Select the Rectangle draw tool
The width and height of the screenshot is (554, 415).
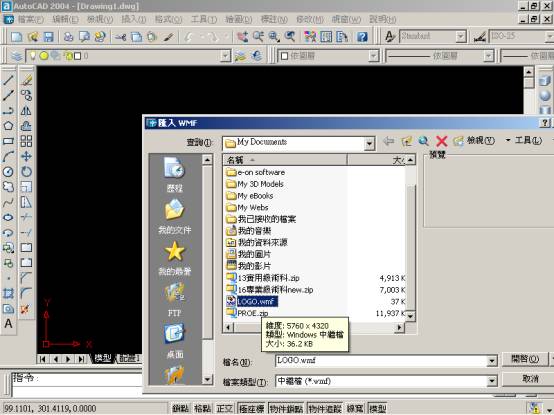[x=8, y=141]
